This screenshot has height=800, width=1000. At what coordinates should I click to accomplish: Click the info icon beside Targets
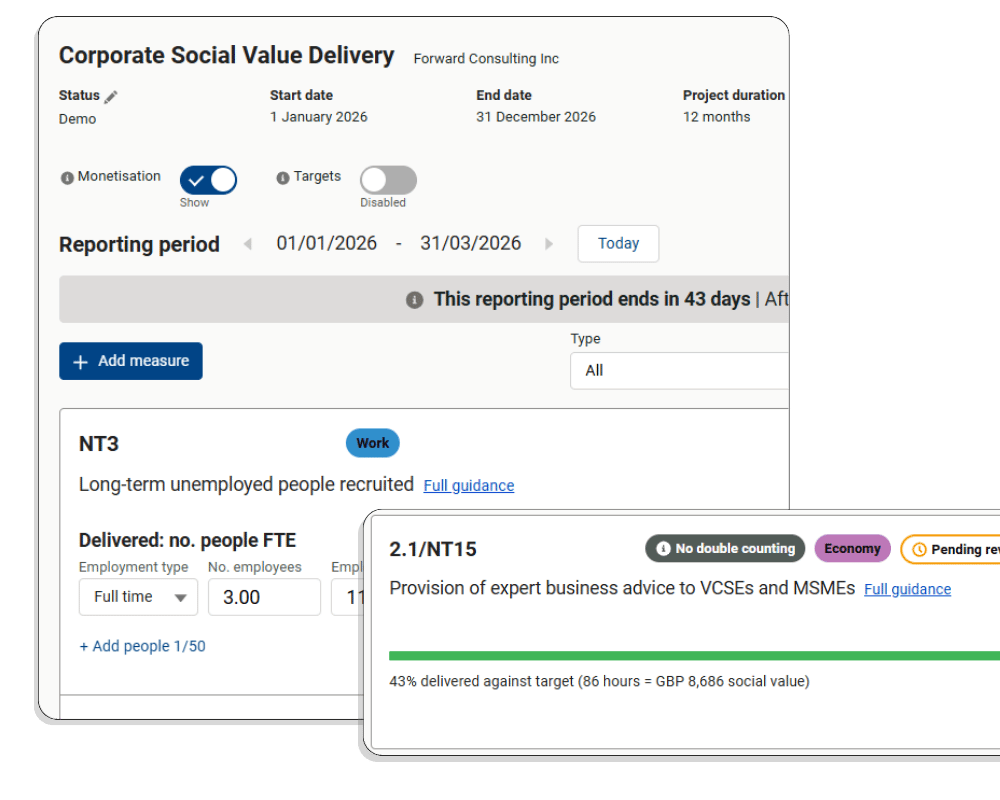click(x=283, y=178)
